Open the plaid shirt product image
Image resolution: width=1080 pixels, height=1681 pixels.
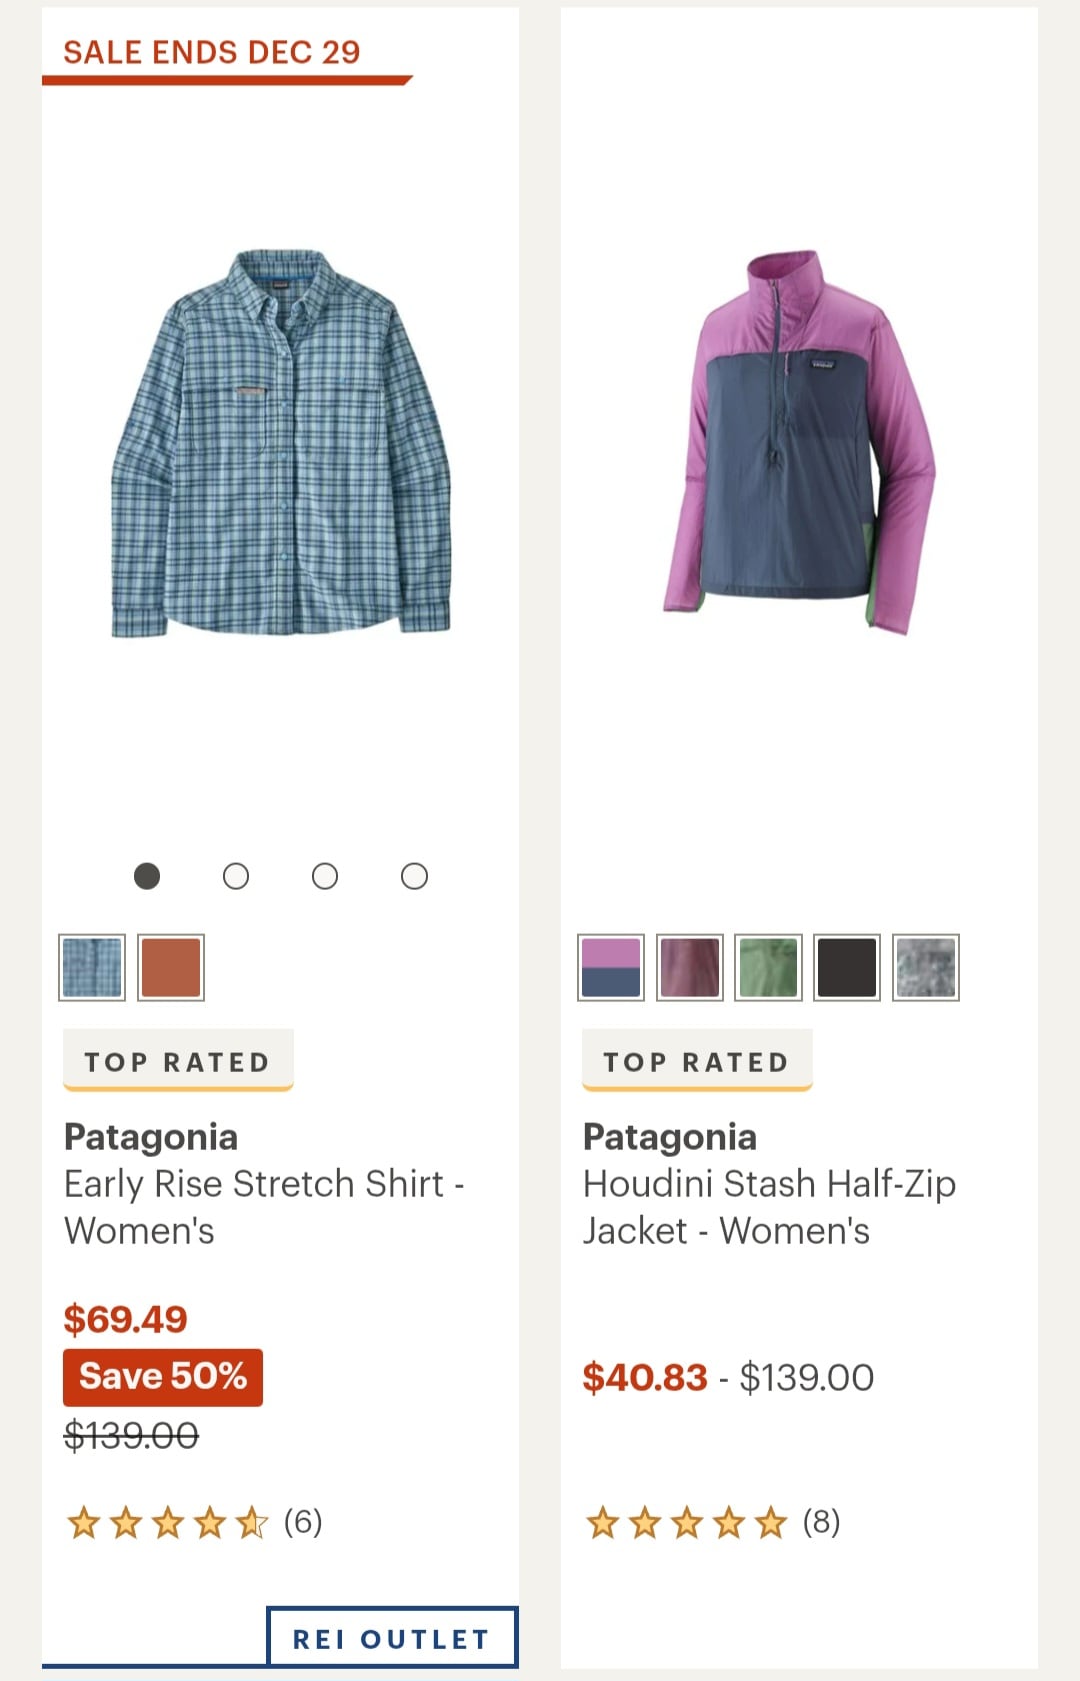tap(281, 443)
